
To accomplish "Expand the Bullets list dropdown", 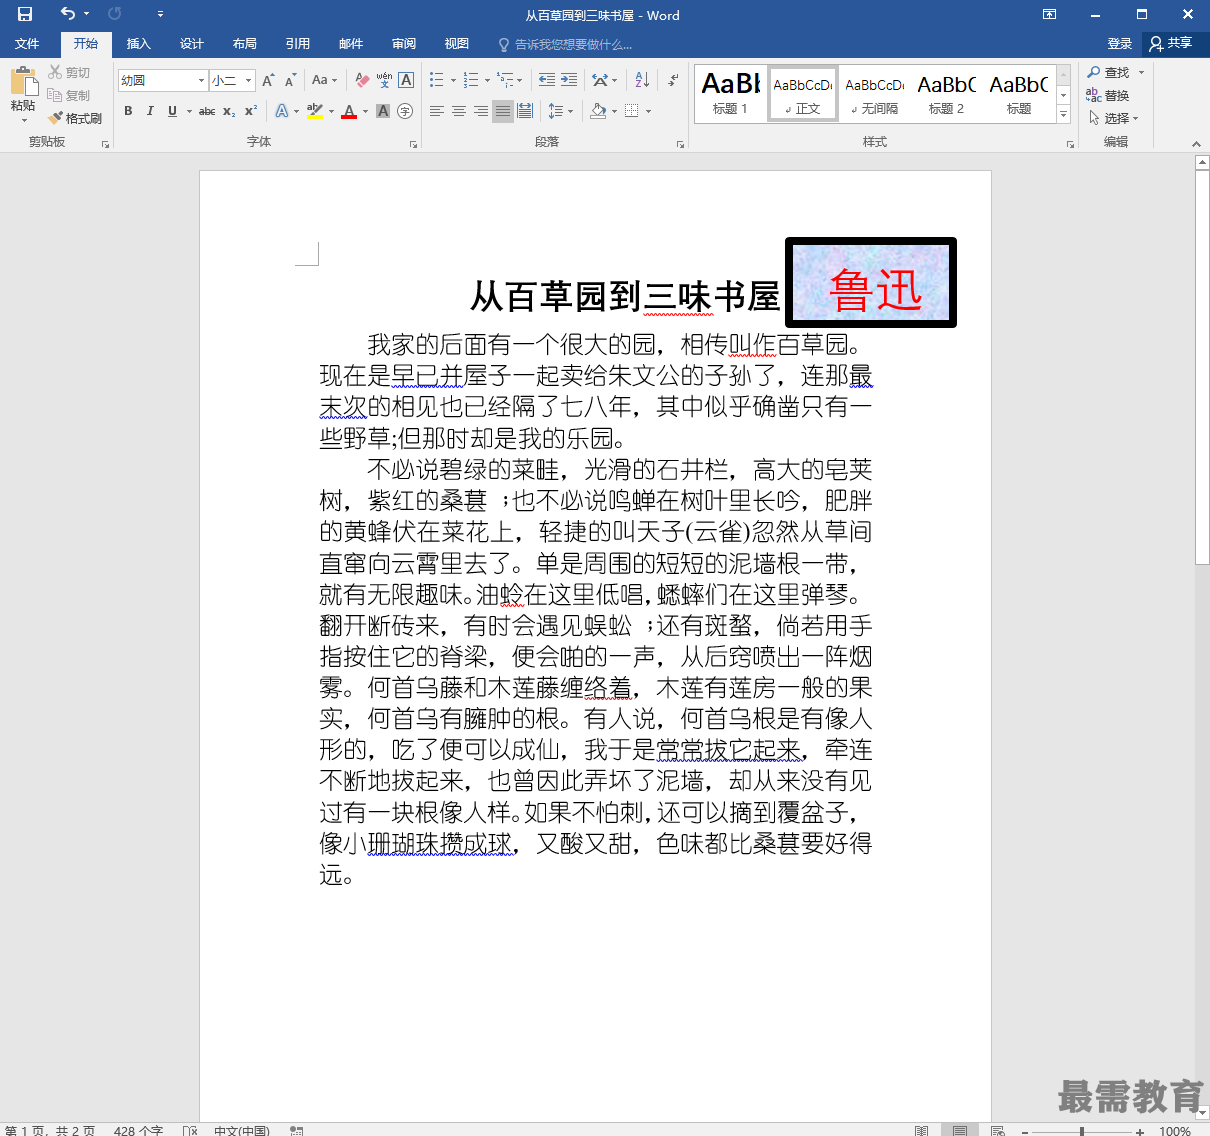I will pos(453,80).
